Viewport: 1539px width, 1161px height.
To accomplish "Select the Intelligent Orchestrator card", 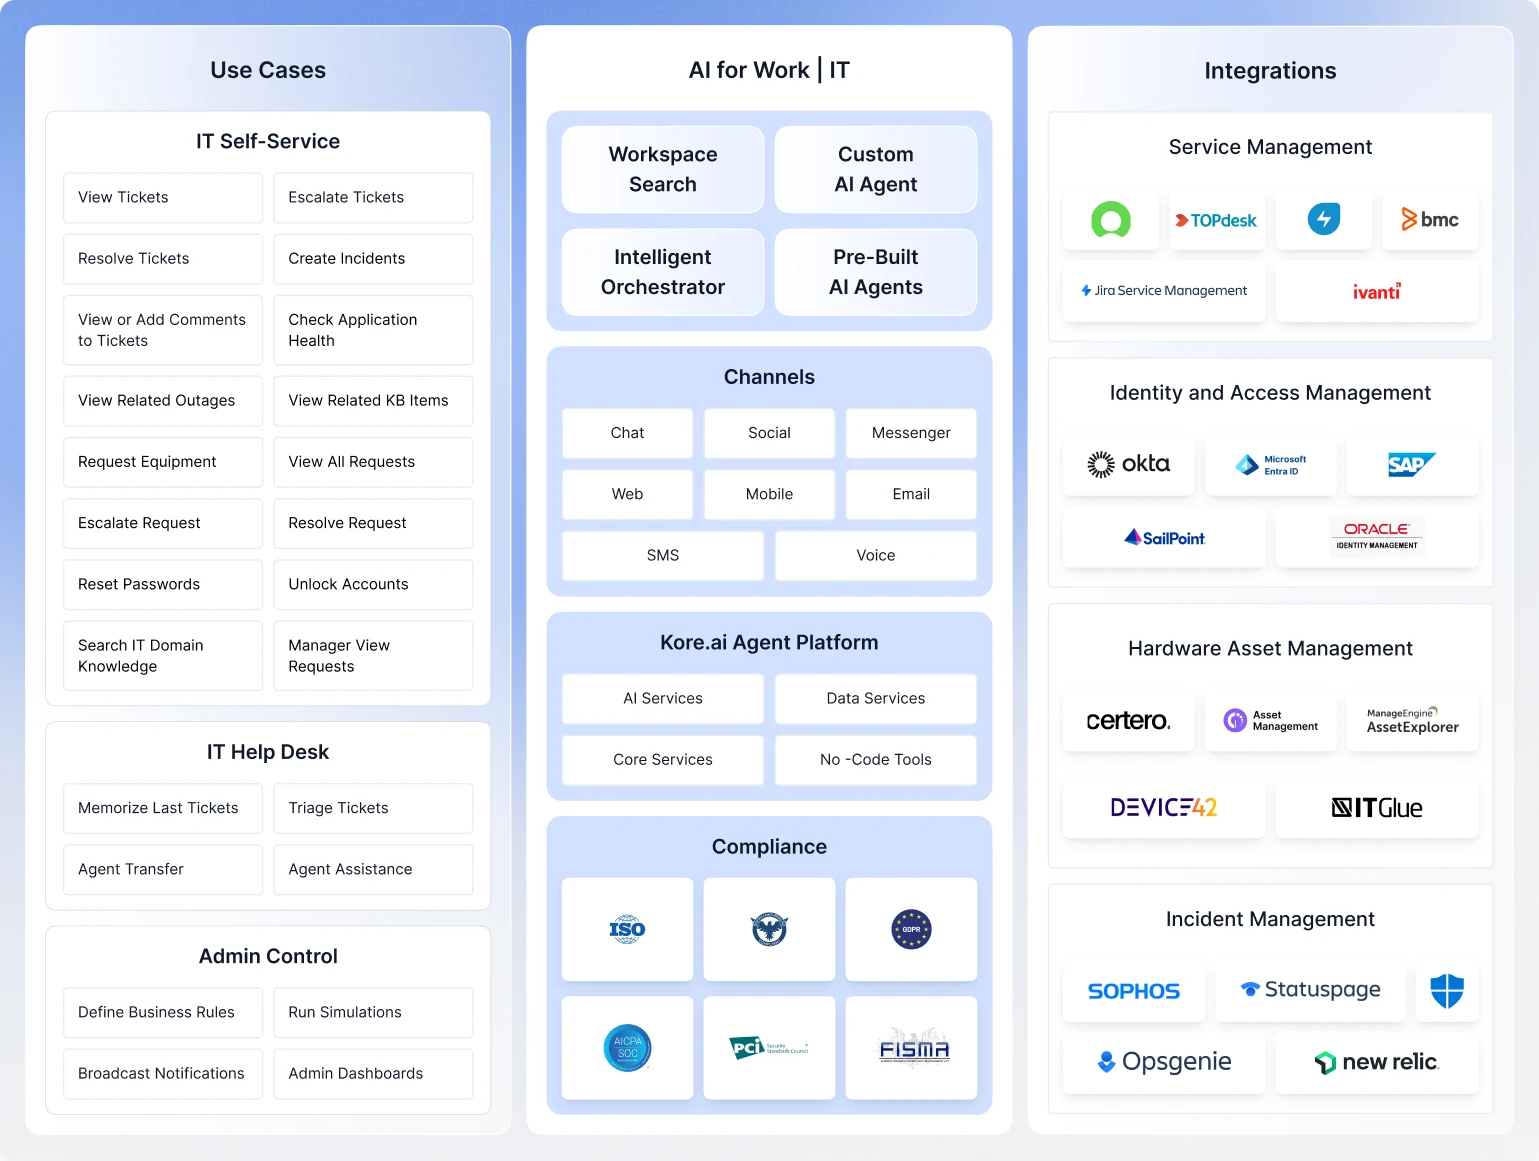I will pyautogui.click(x=663, y=272).
